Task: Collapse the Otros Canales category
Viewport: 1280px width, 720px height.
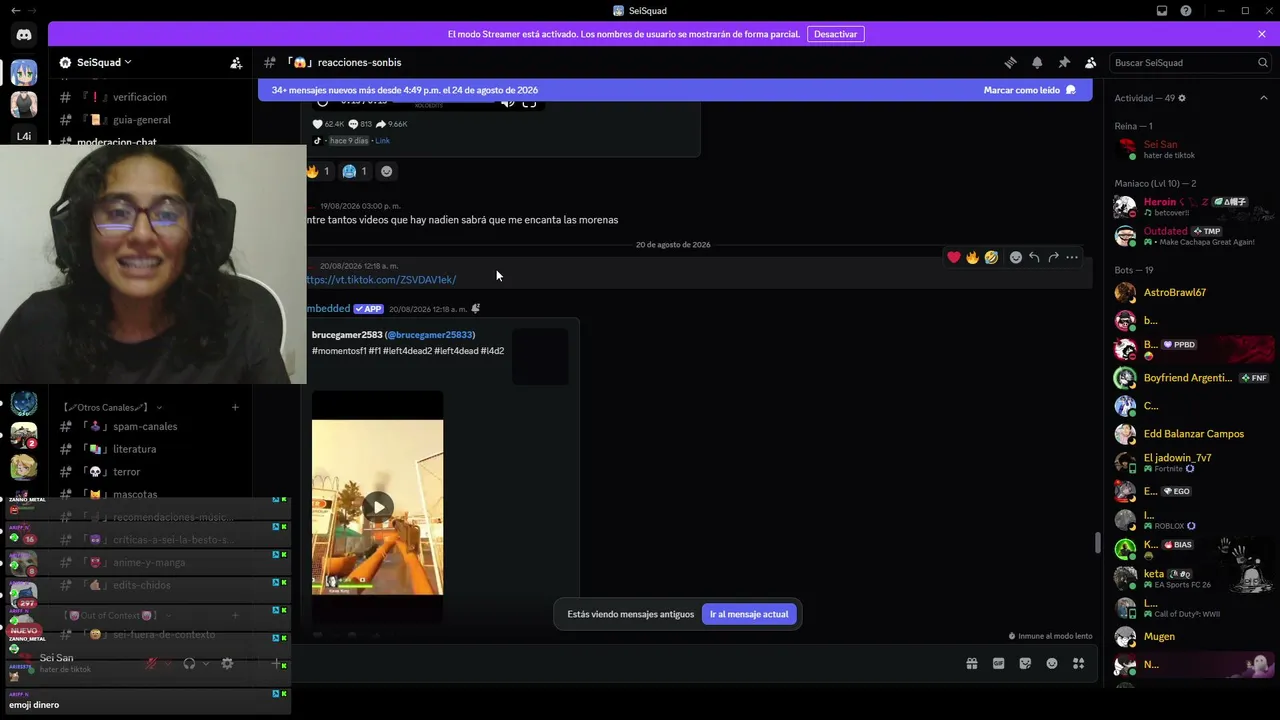Action: point(111,407)
